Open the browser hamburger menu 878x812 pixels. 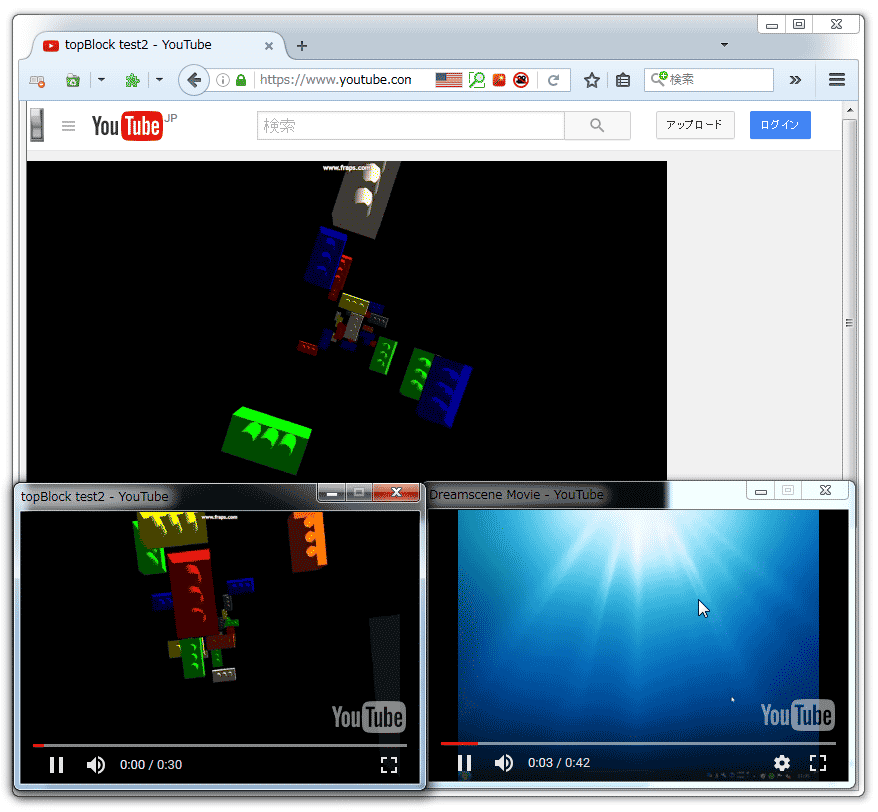coord(837,80)
